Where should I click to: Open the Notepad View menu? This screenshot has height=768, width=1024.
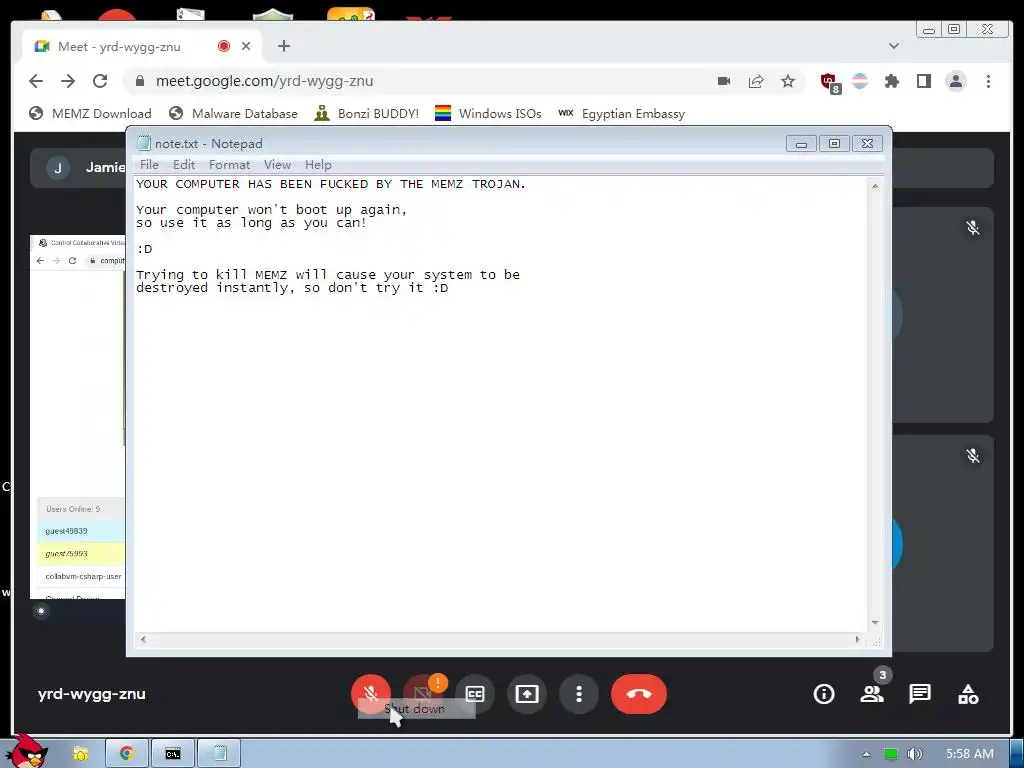click(x=277, y=165)
